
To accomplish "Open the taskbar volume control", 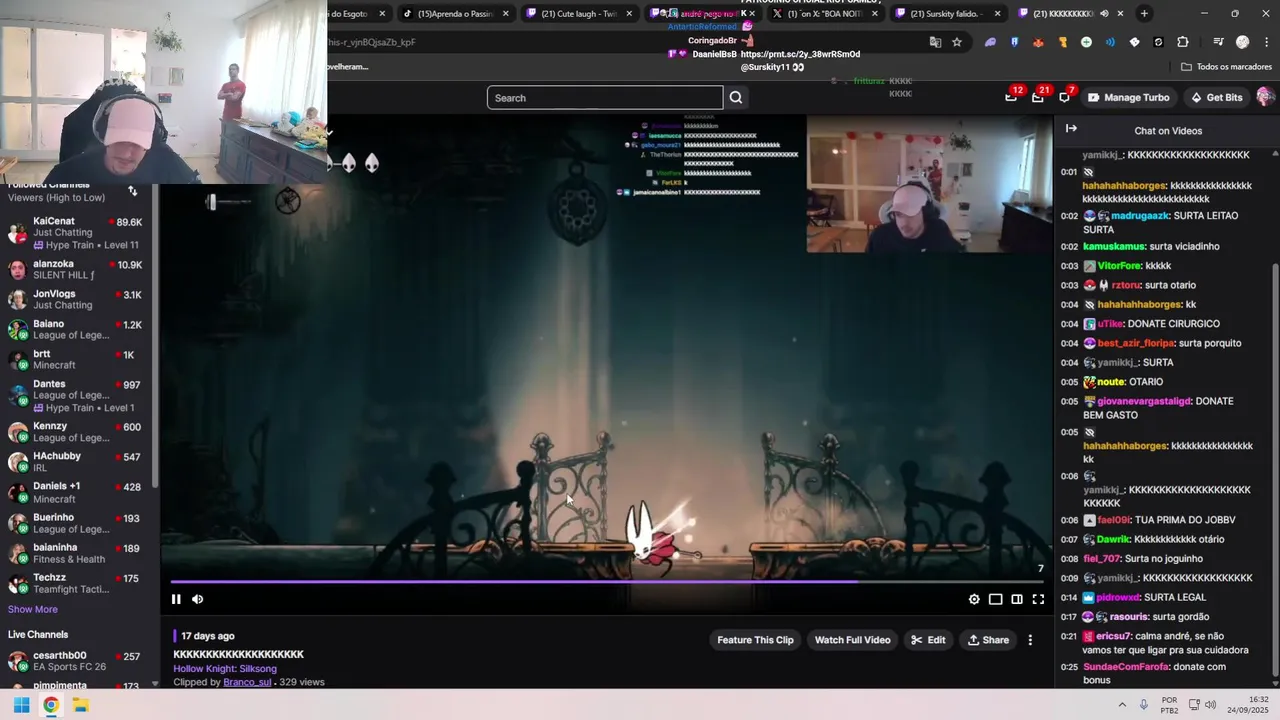I will 1210,705.
